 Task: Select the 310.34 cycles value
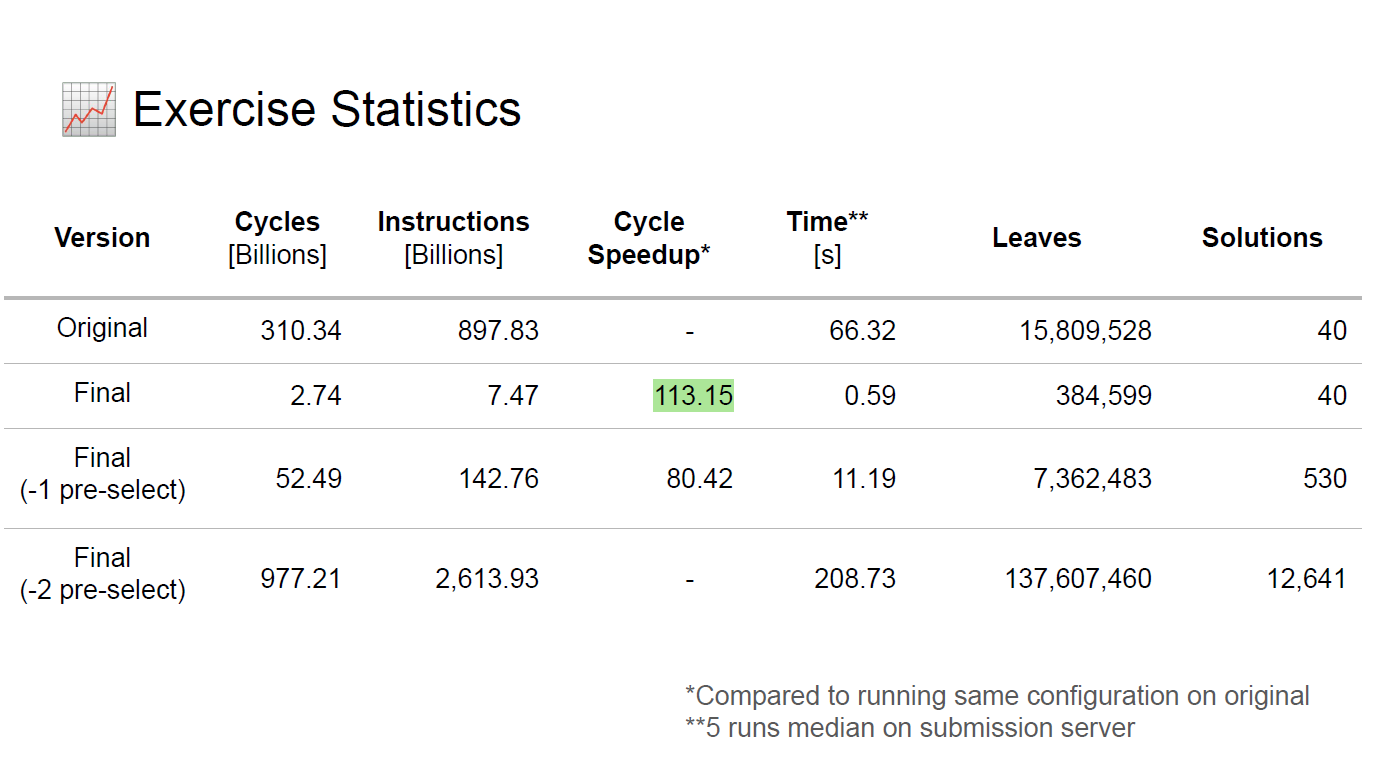click(301, 331)
